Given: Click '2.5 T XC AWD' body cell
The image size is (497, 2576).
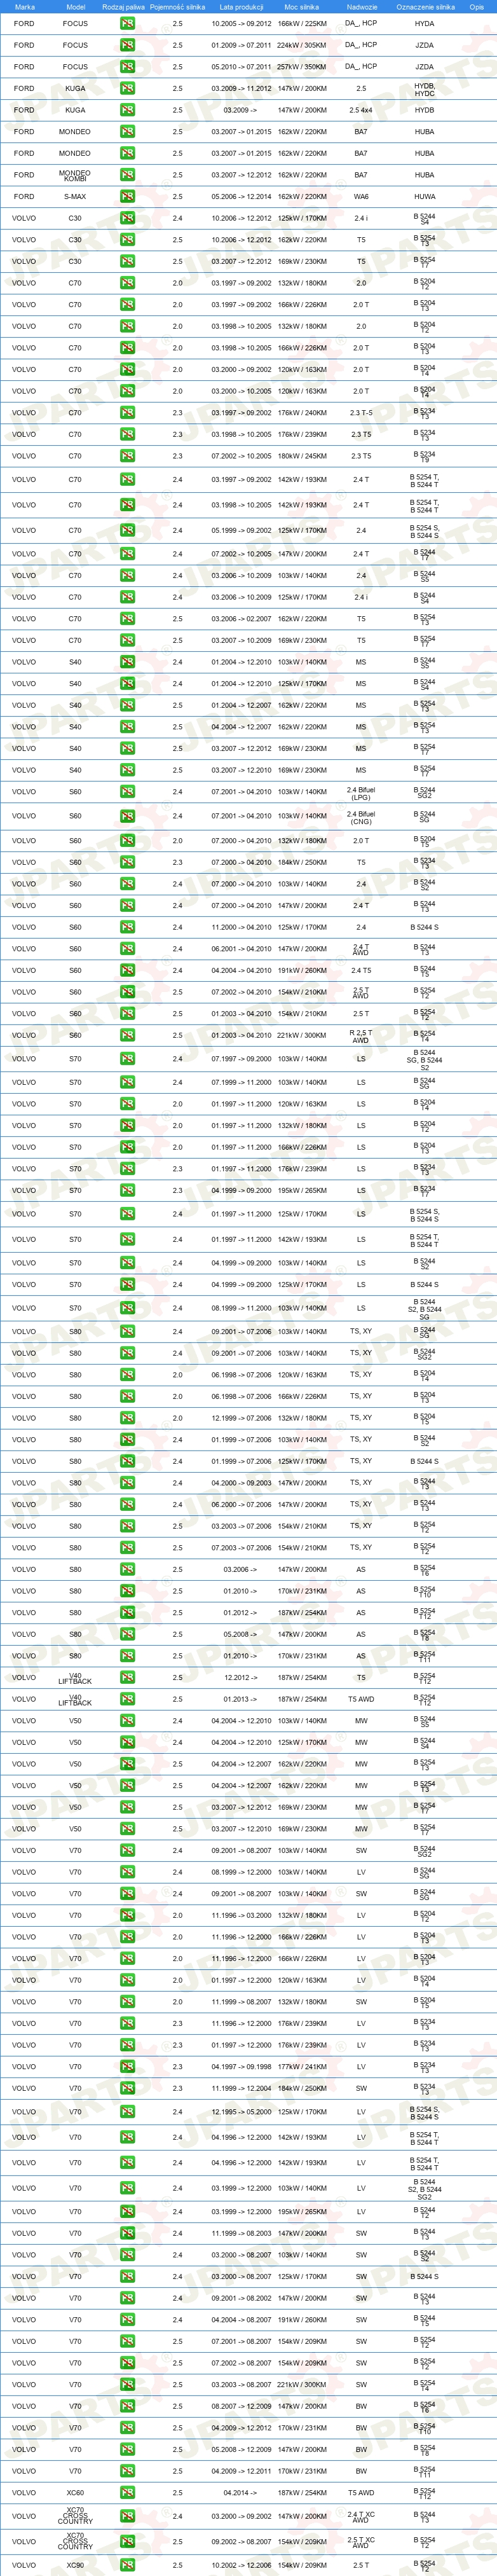Looking at the screenshot, I should pos(361,2543).
